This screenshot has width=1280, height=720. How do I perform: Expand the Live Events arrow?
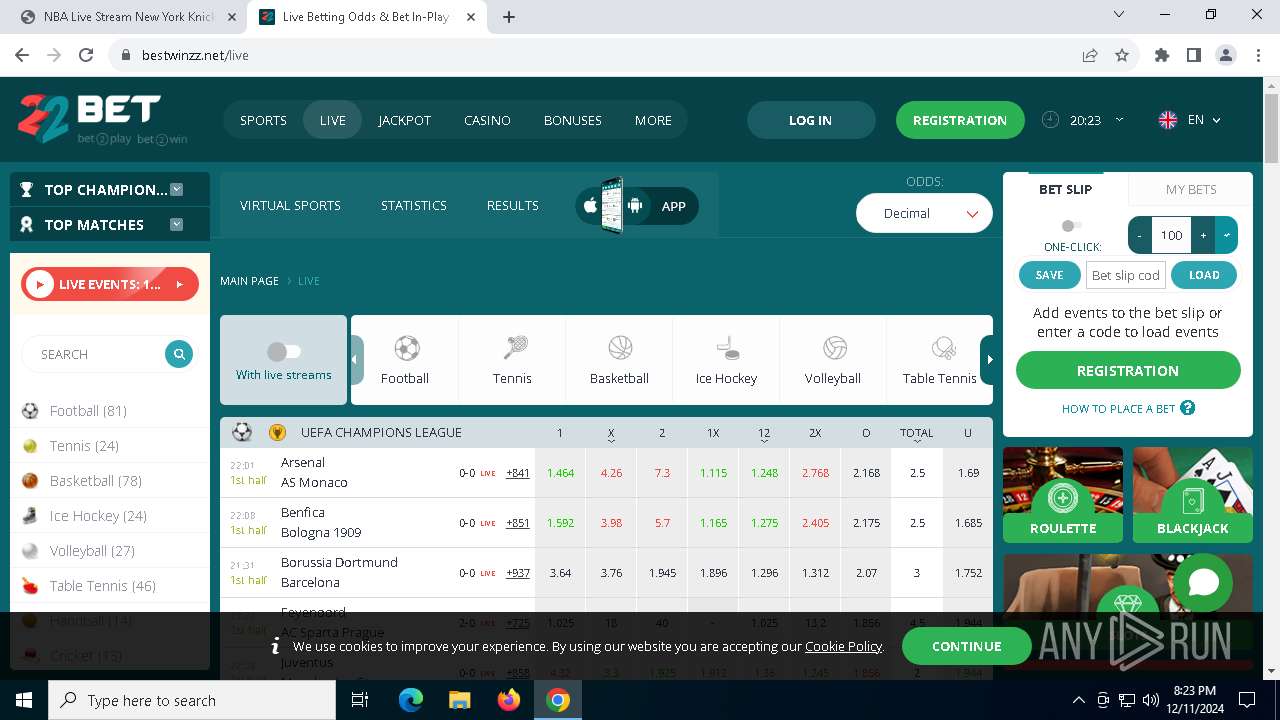point(180,284)
